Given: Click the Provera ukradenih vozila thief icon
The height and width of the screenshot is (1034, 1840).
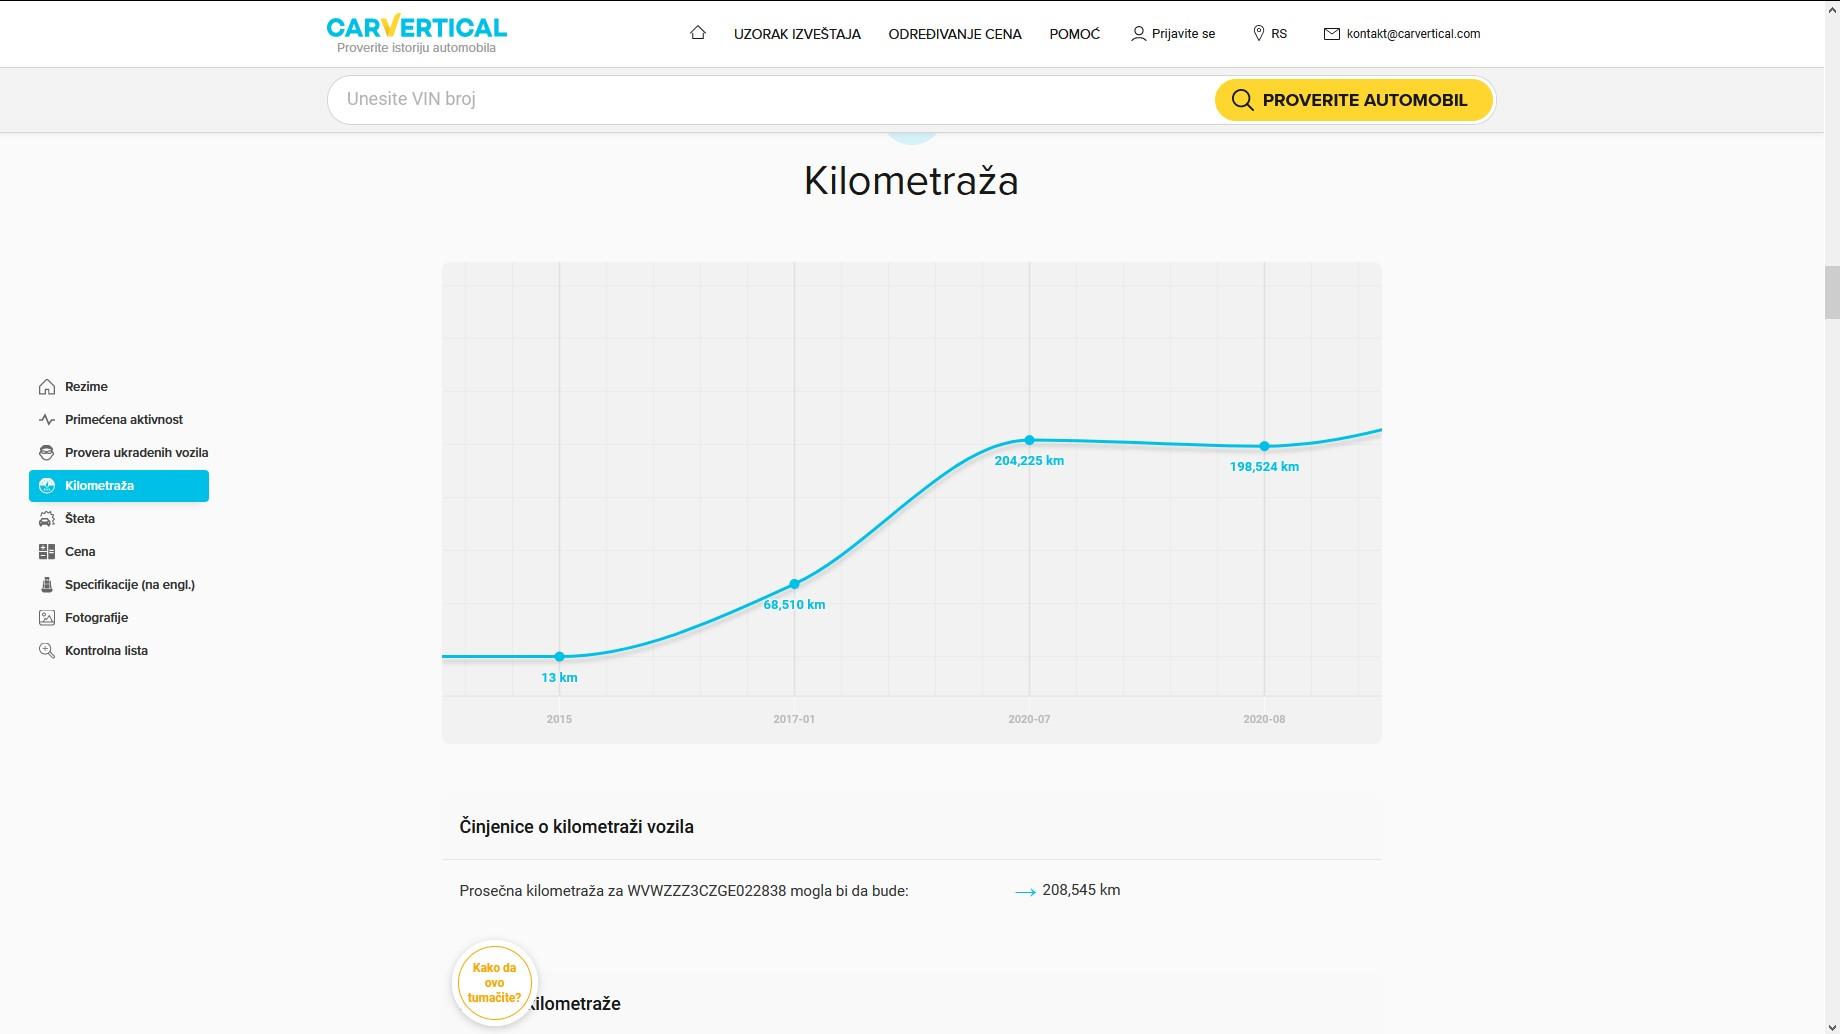Looking at the screenshot, I should 47,453.
